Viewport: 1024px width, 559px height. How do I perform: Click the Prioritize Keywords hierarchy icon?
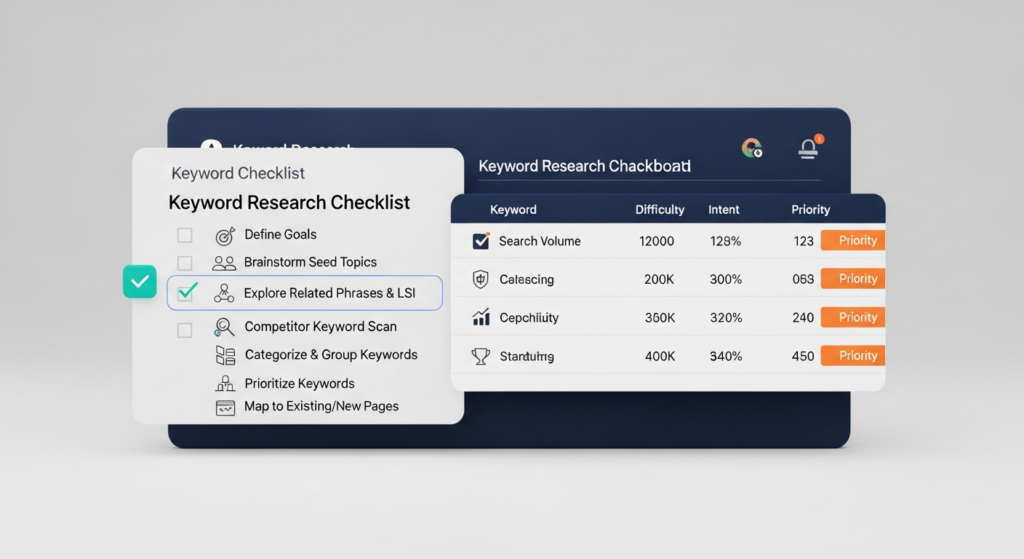click(225, 383)
